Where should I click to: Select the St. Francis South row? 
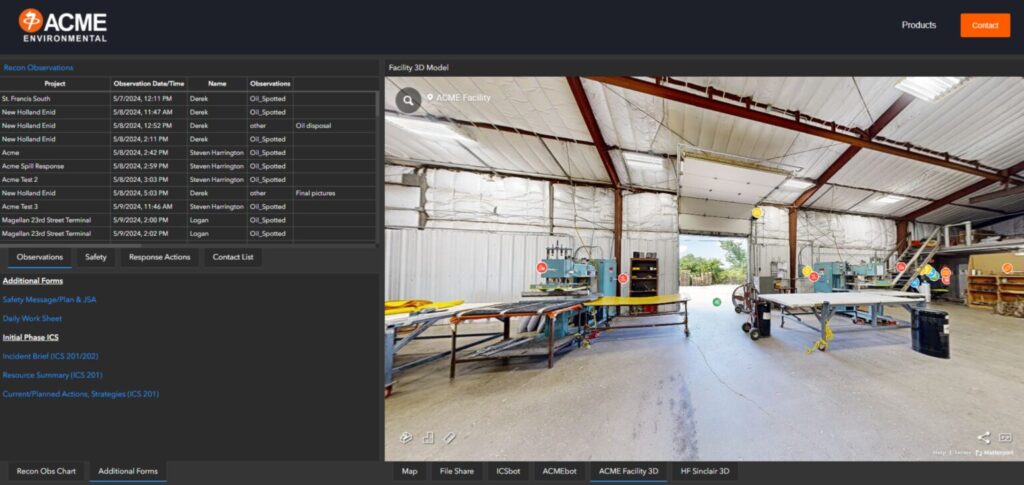pos(188,99)
